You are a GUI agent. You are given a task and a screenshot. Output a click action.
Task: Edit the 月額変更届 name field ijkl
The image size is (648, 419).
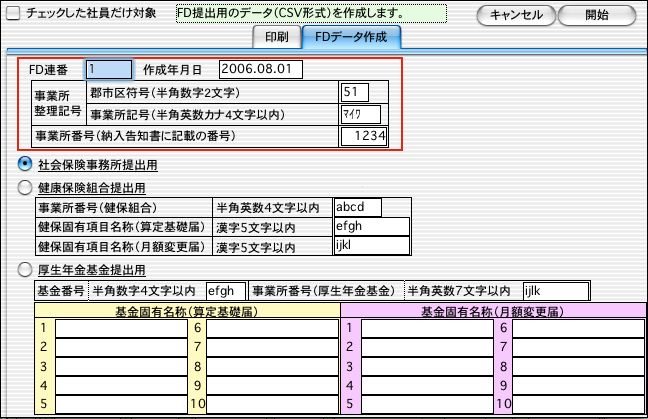click(372, 245)
